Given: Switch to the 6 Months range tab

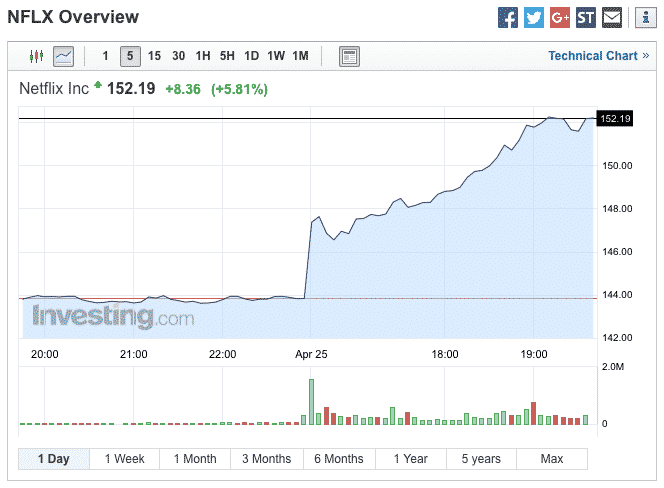Looking at the screenshot, I should point(339,459).
